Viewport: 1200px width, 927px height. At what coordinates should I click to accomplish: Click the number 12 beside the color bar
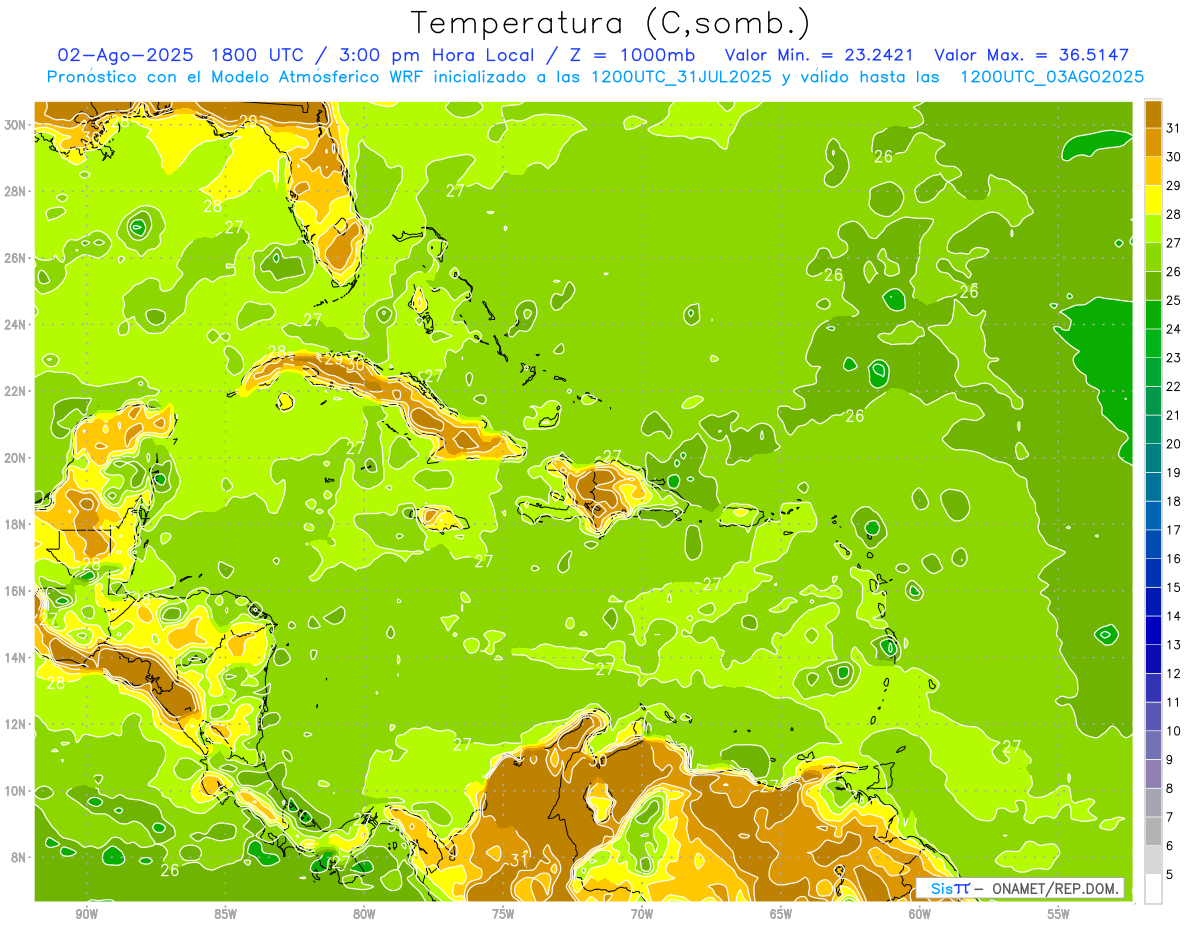pyautogui.click(x=1175, y=674)
